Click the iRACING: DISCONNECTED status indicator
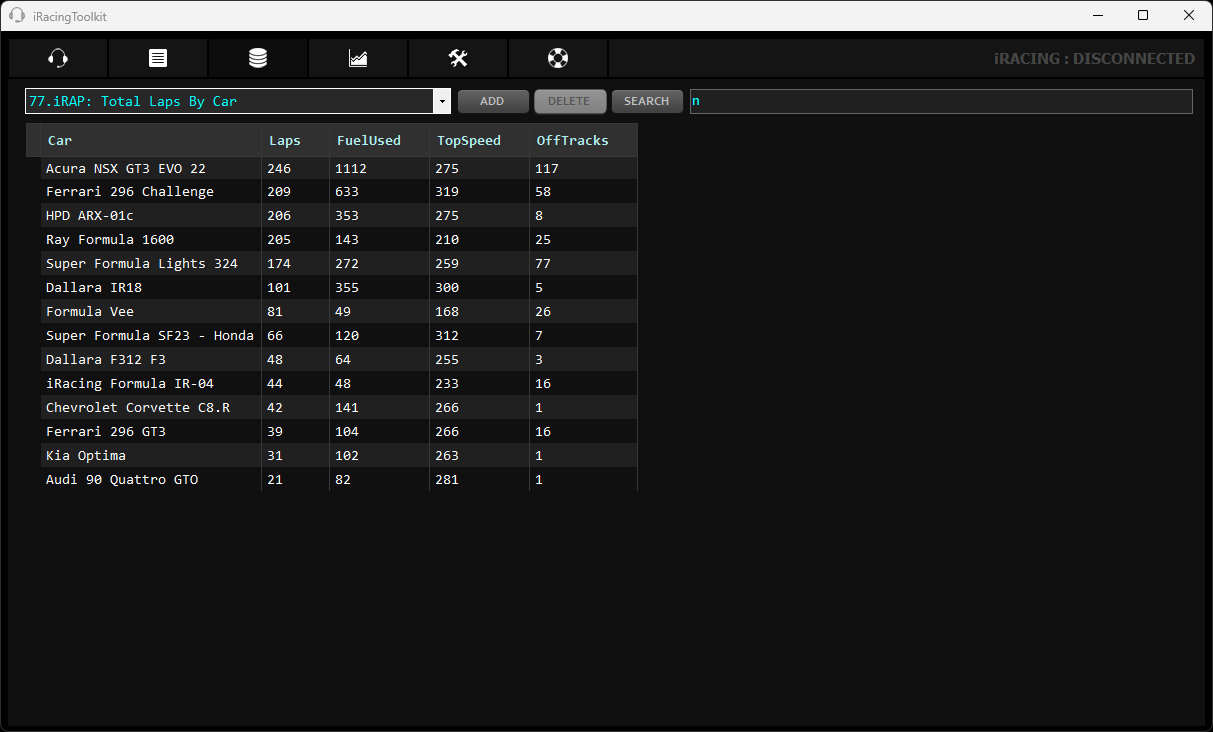This screenshot has height=732, width=1213. [x=1095, y=58]
